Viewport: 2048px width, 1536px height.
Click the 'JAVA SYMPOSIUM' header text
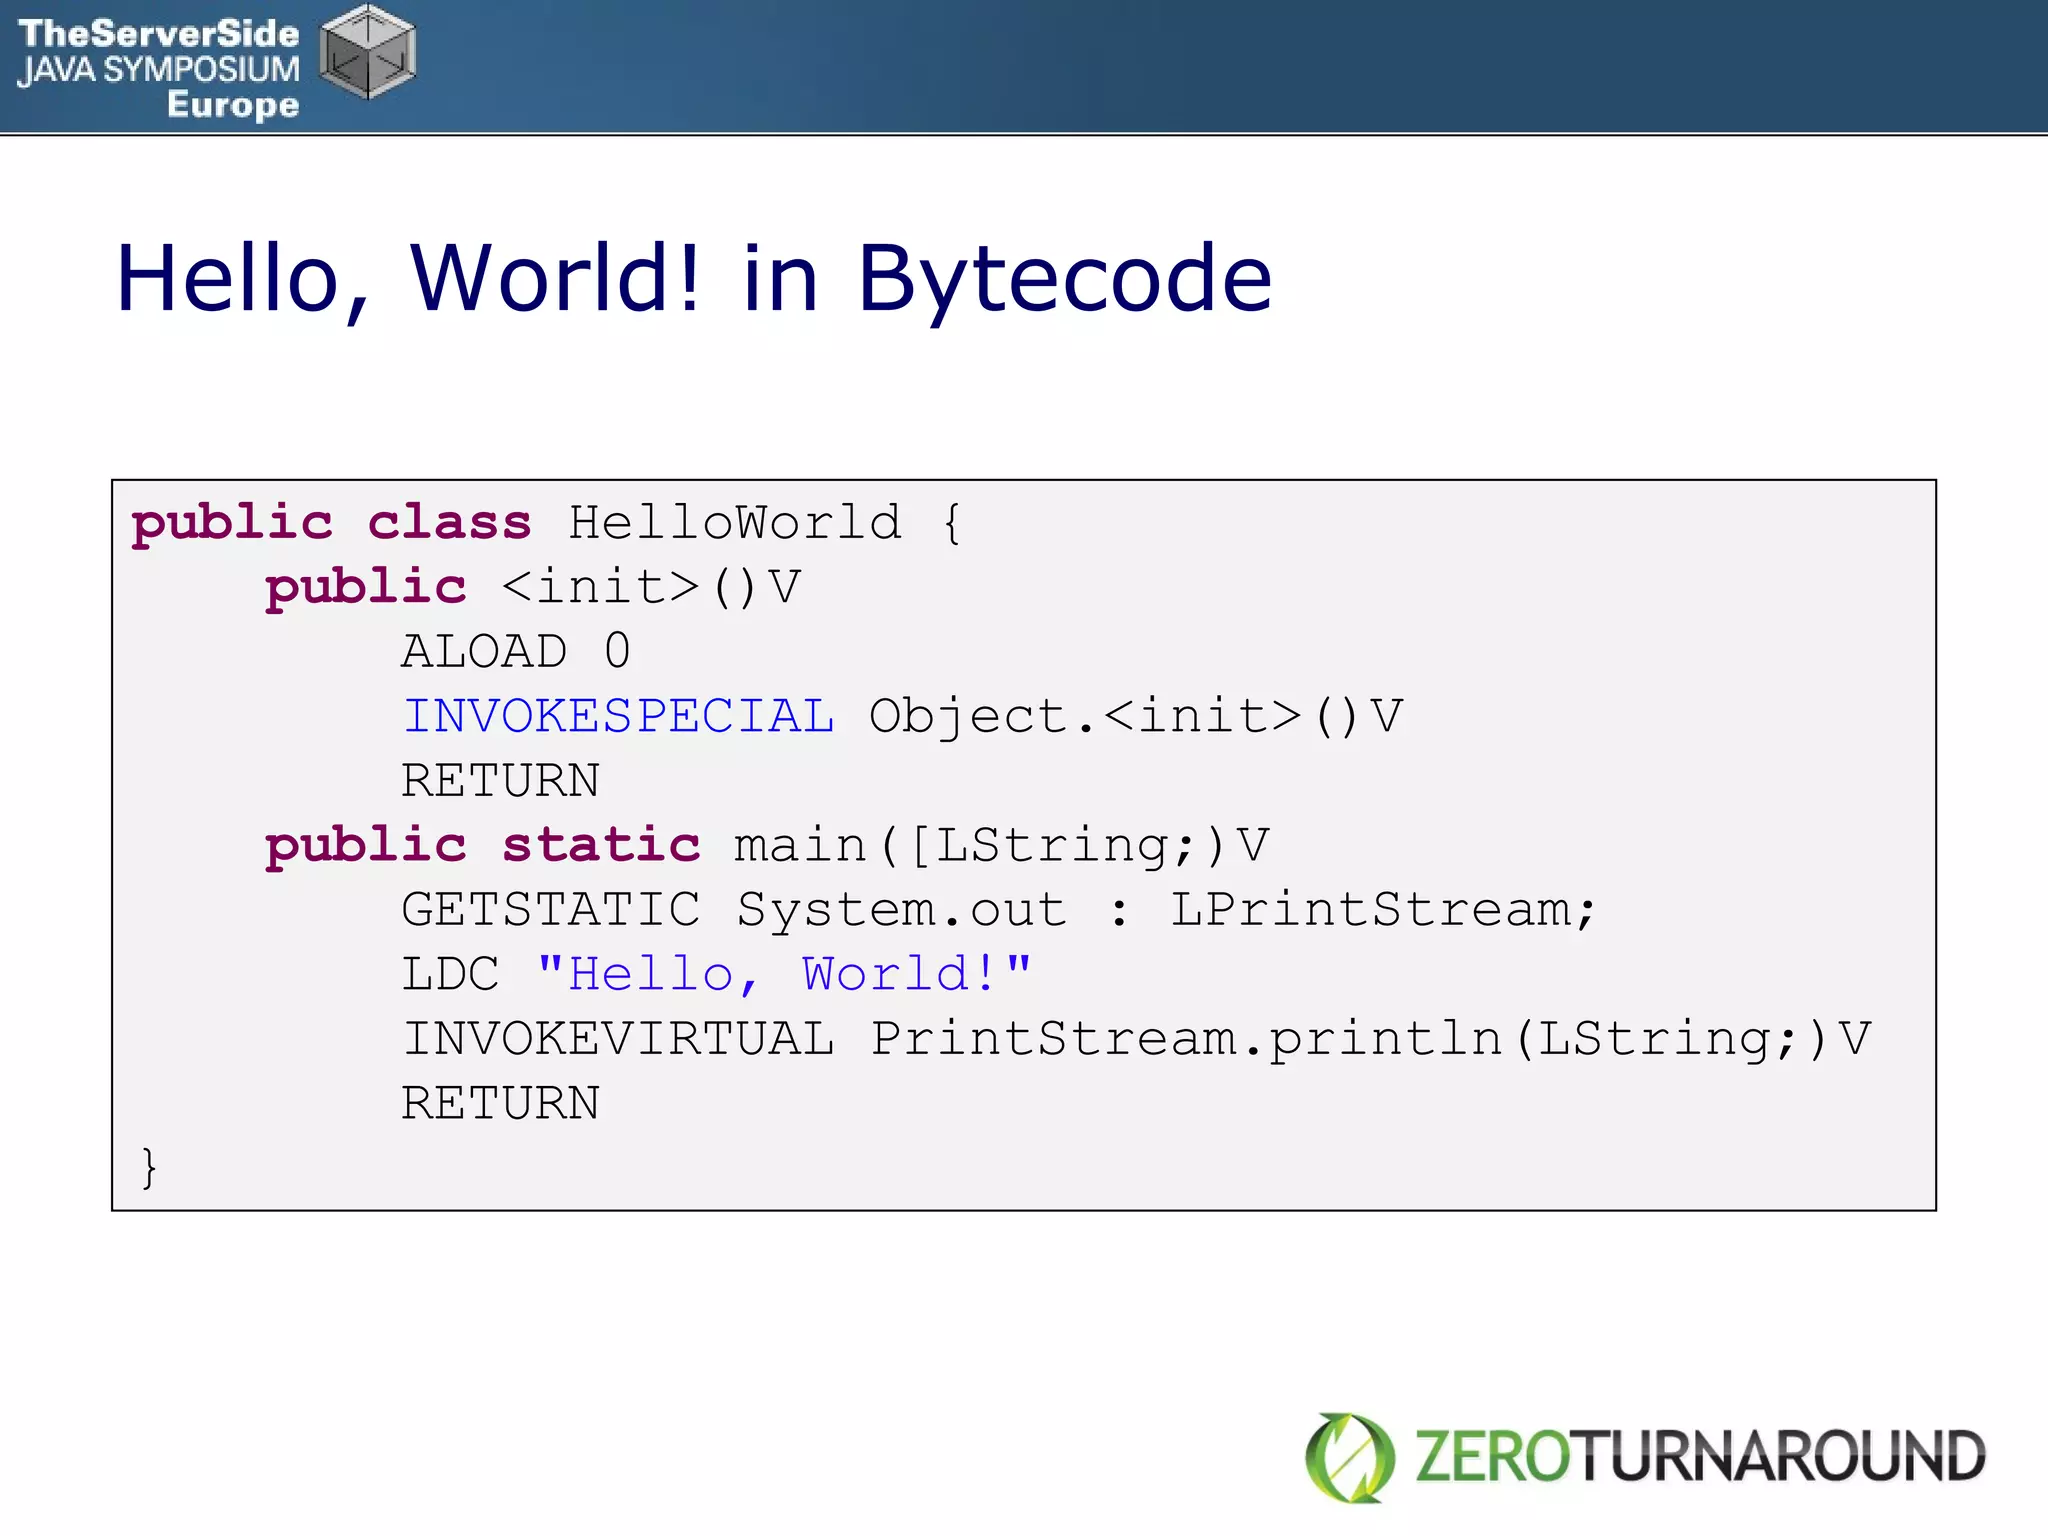pyautogui.click(x=159, y=69)
